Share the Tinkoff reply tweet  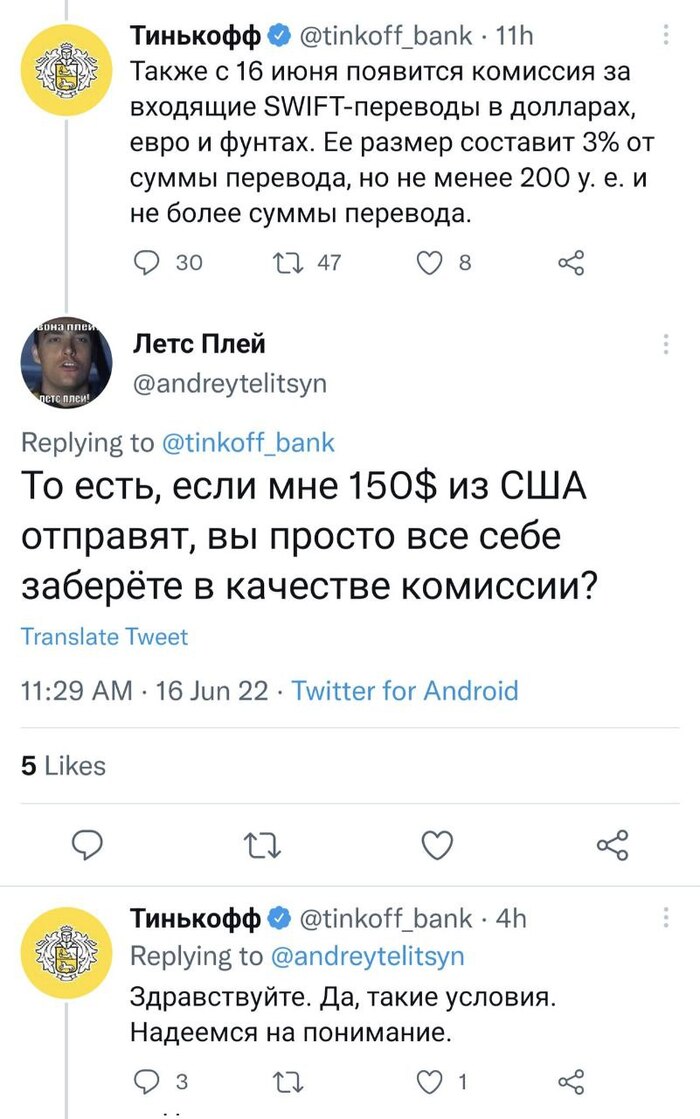(569, 1080)
